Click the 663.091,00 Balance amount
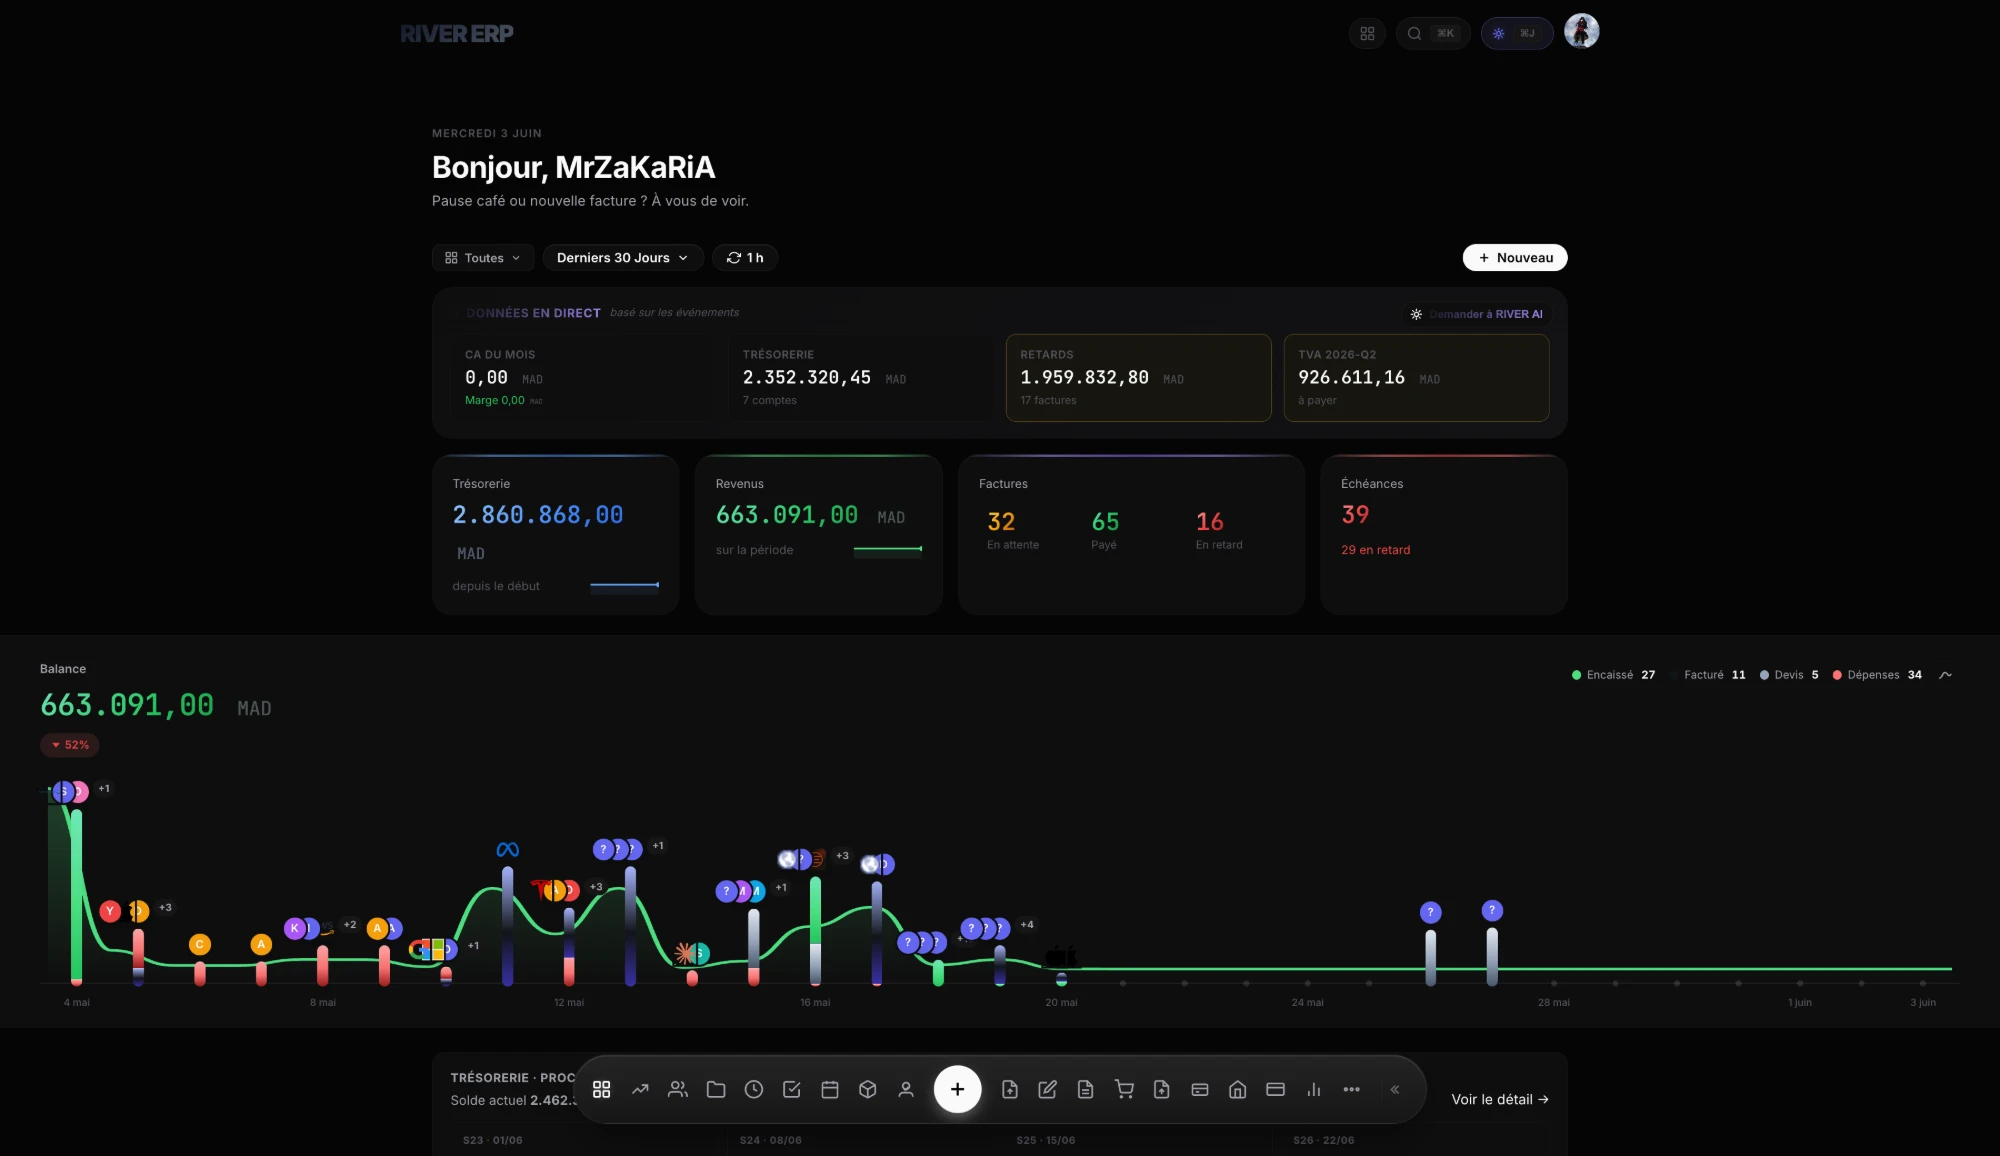The height and width of the screenshot is (1156, 2000). pos(127,705)
